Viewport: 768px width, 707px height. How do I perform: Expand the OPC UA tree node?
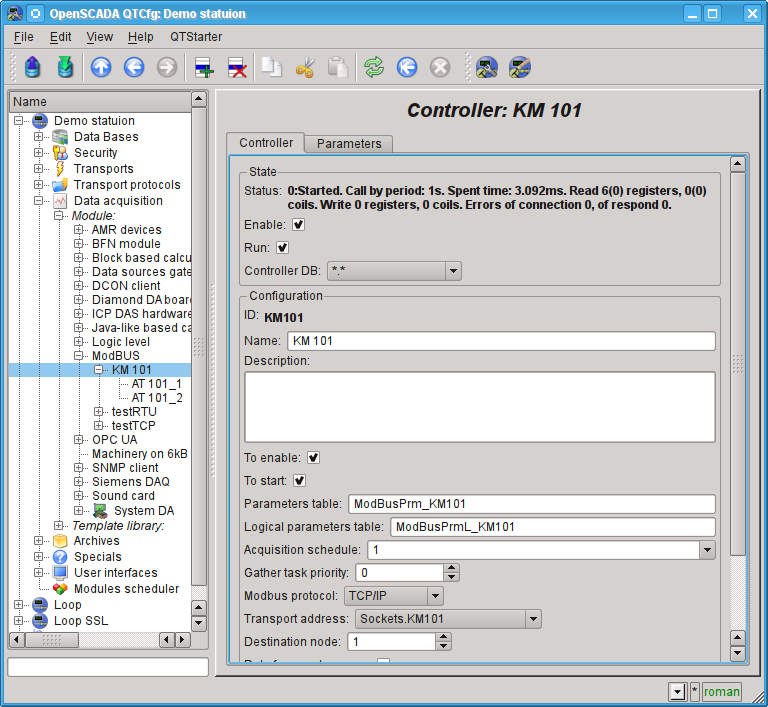(78, 440)
